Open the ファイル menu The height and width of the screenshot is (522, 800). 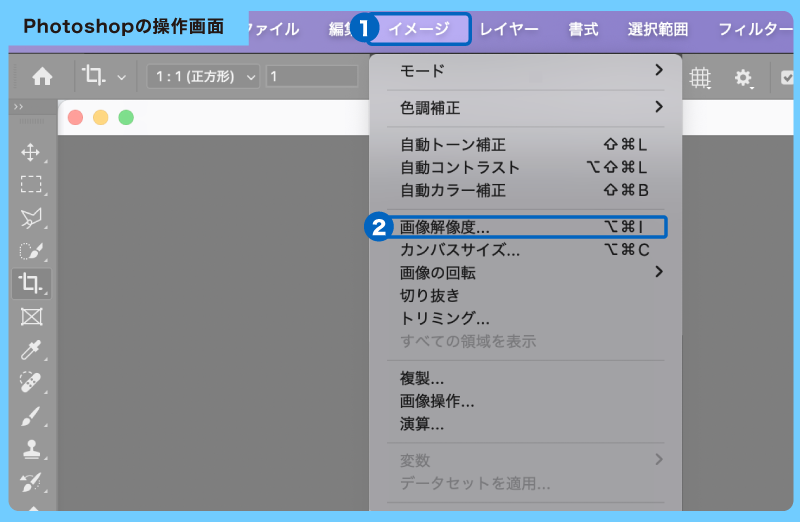274,29
